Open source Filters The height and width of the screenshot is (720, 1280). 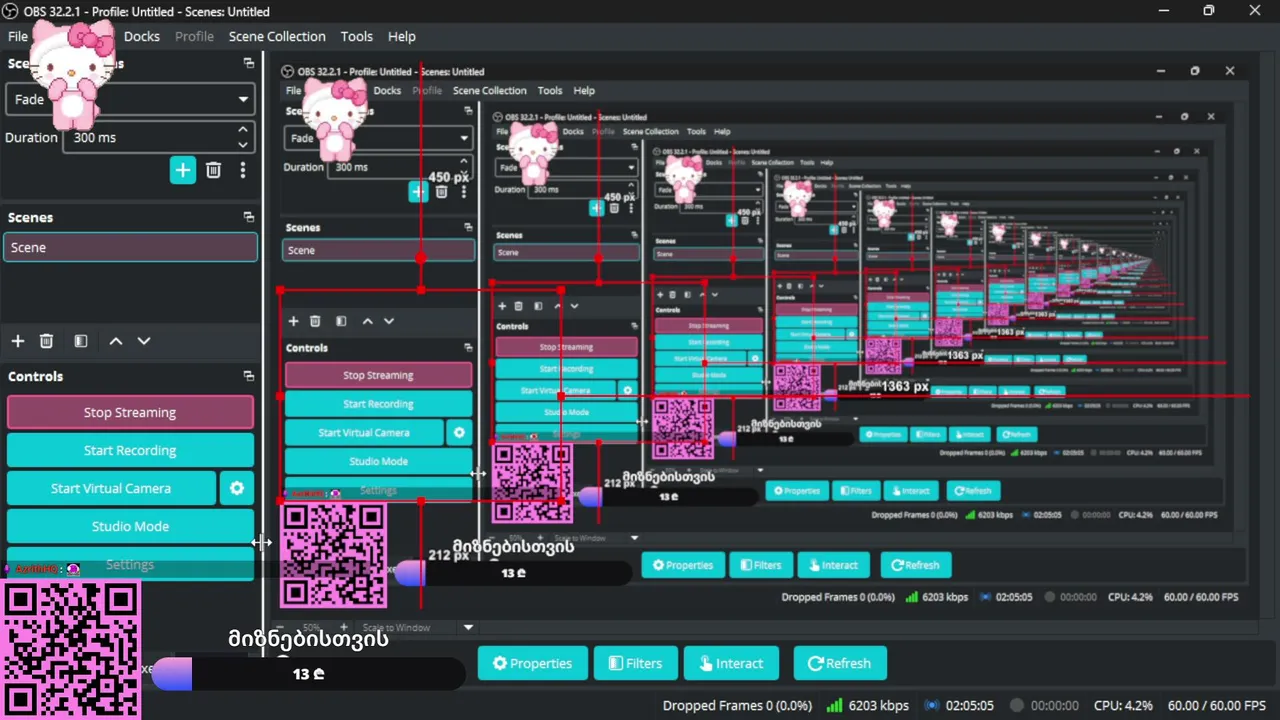(x=635, y=663)
